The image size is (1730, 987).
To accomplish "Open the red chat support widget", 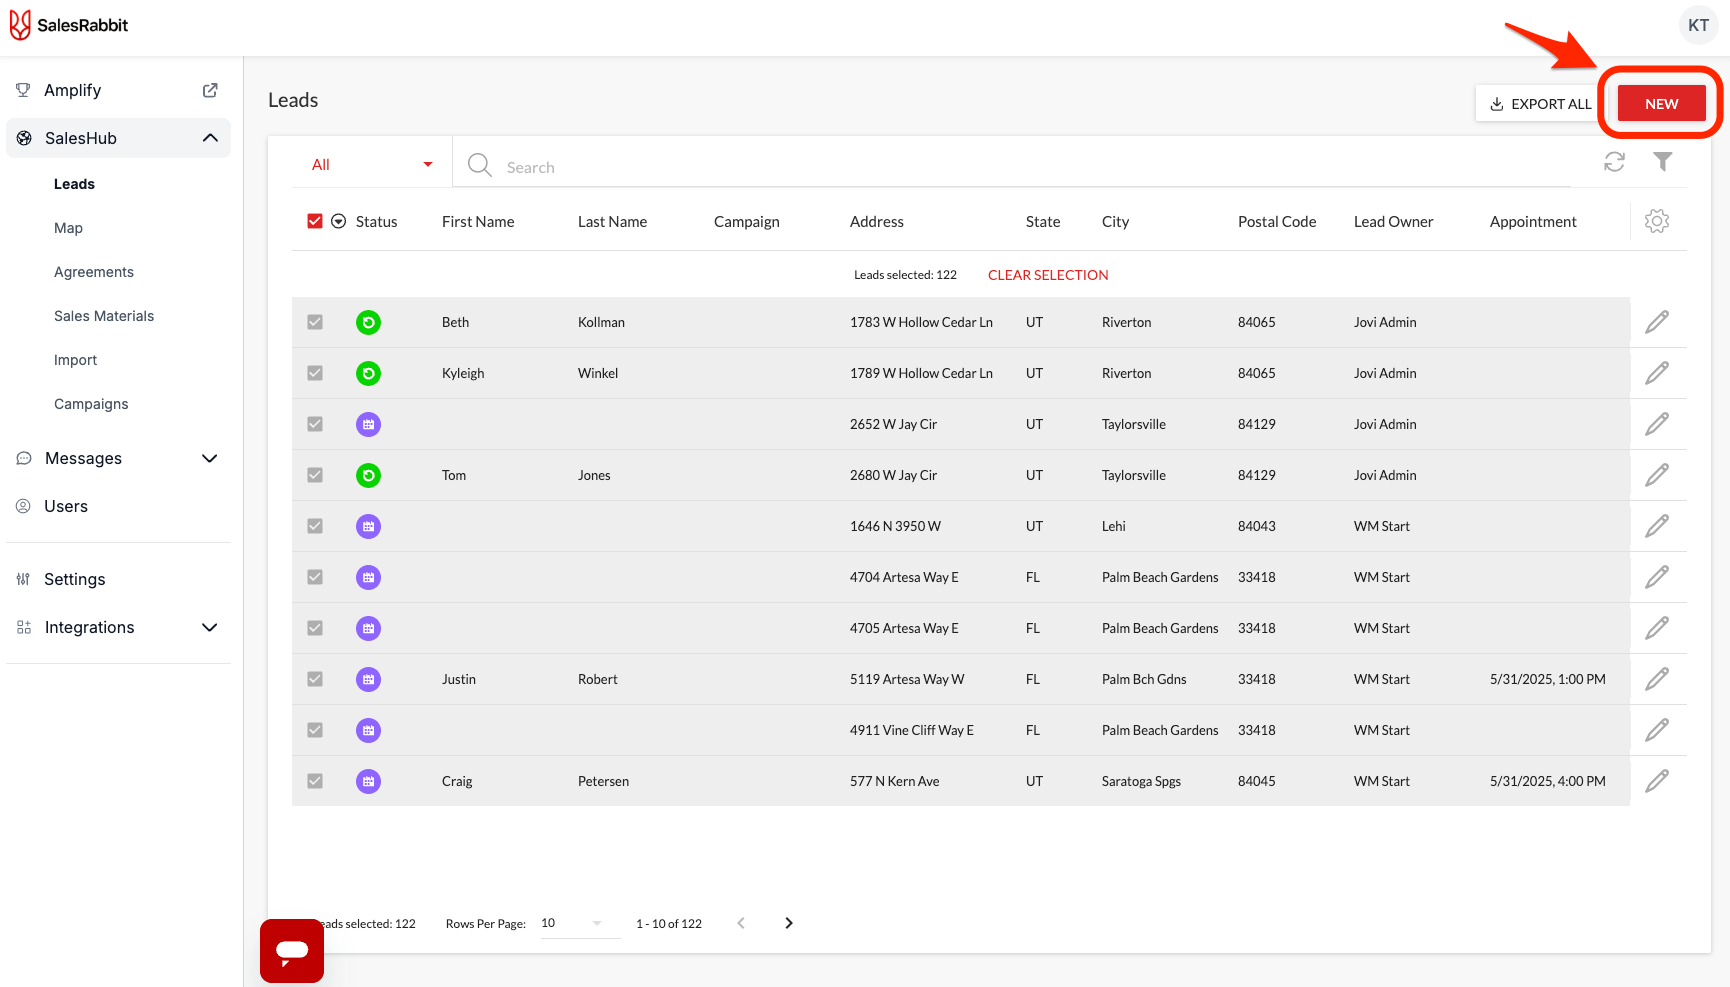I will (292, 951).
